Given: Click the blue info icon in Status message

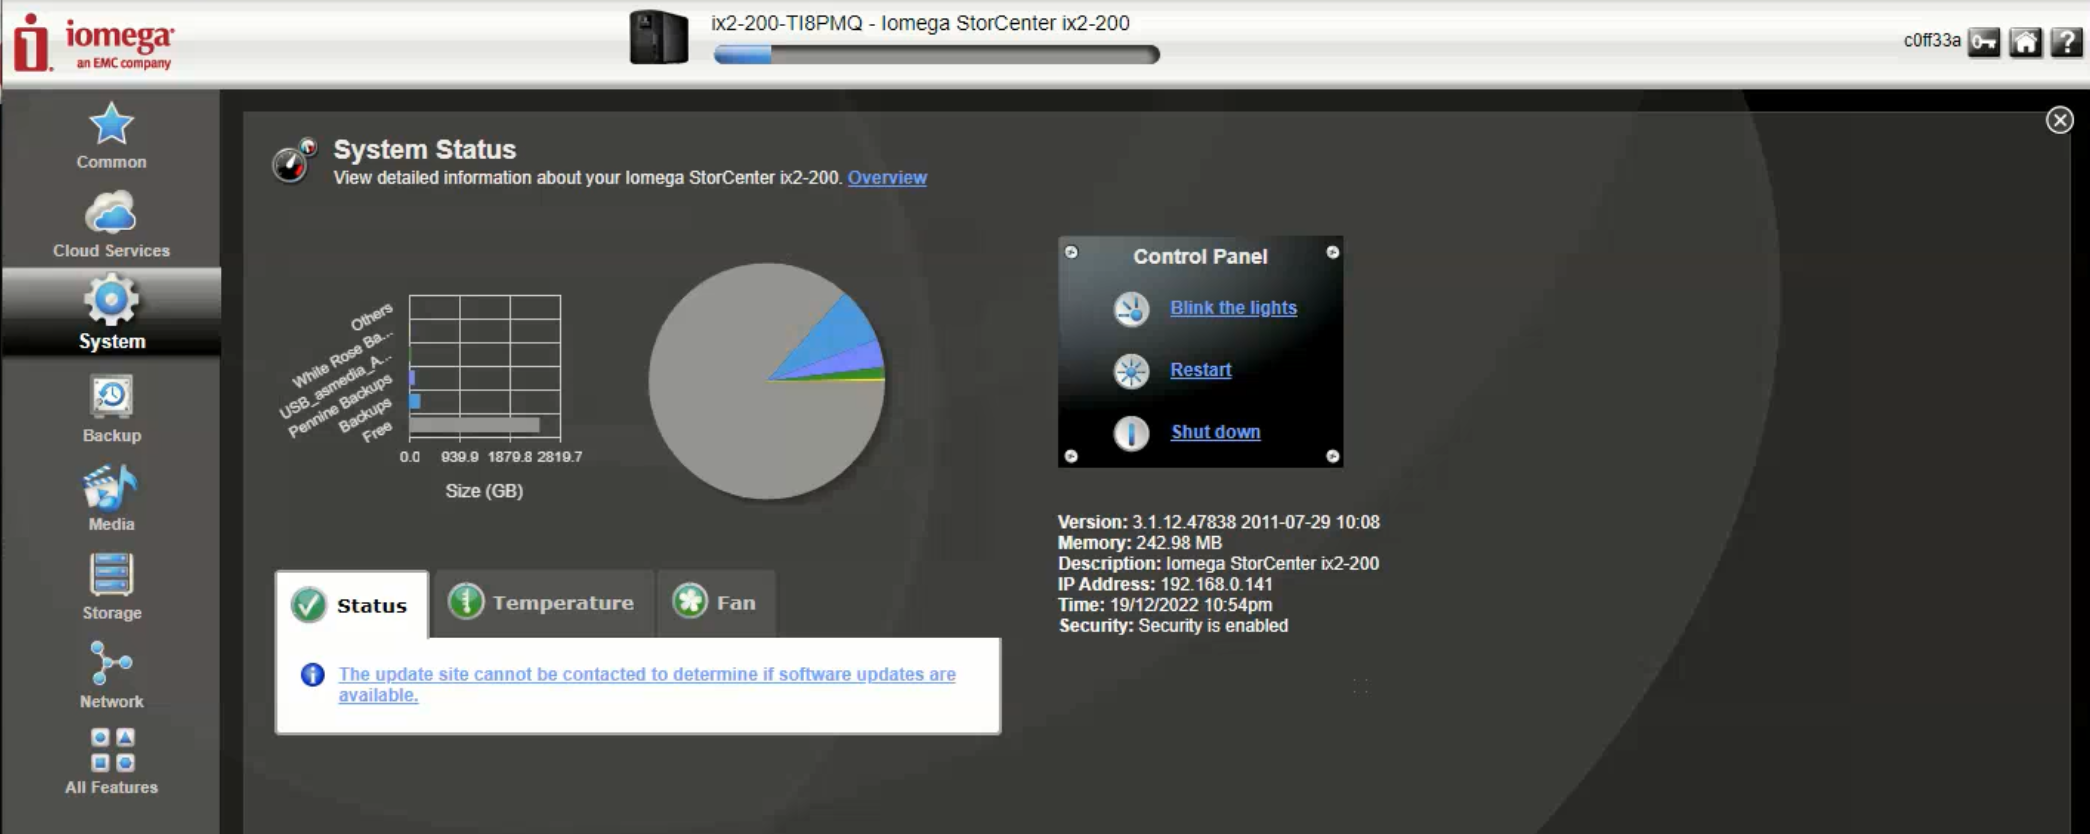Looking at the screenshot, I should (x=313, y=675).
